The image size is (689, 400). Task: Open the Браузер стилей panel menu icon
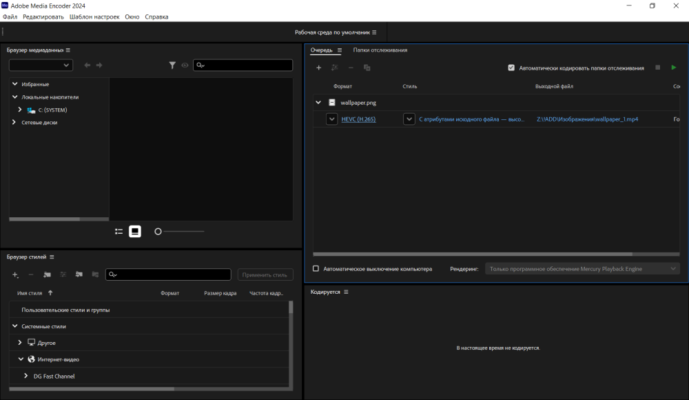point(52,257)
